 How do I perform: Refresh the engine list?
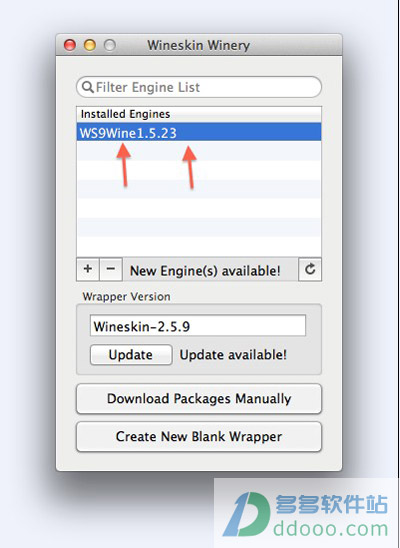pyautogui.click(x=310, y=269)
